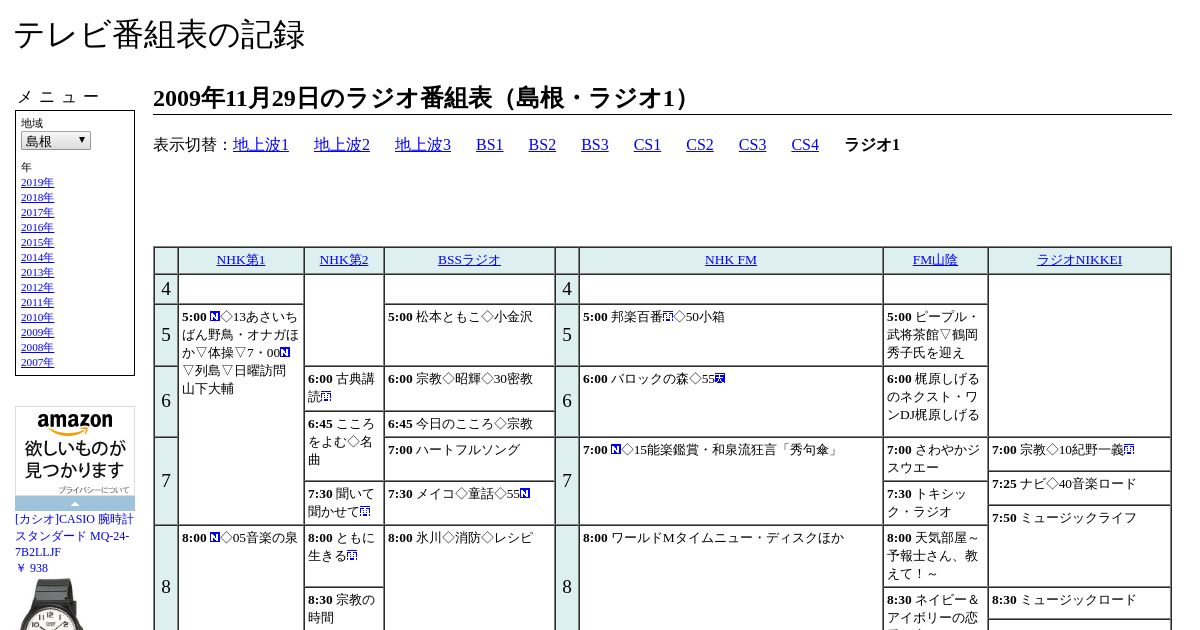Switch view to CS3

[752, 145]
